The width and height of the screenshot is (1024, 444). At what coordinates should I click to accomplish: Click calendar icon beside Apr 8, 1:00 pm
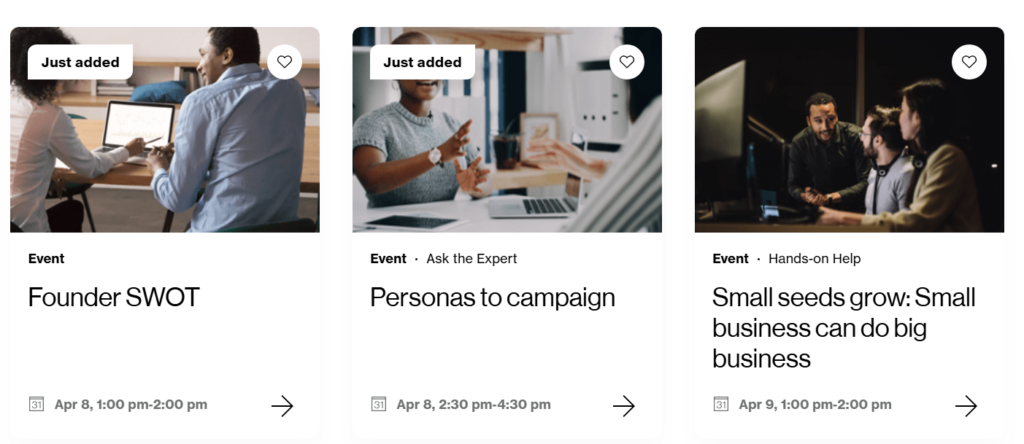pos(37,404)
